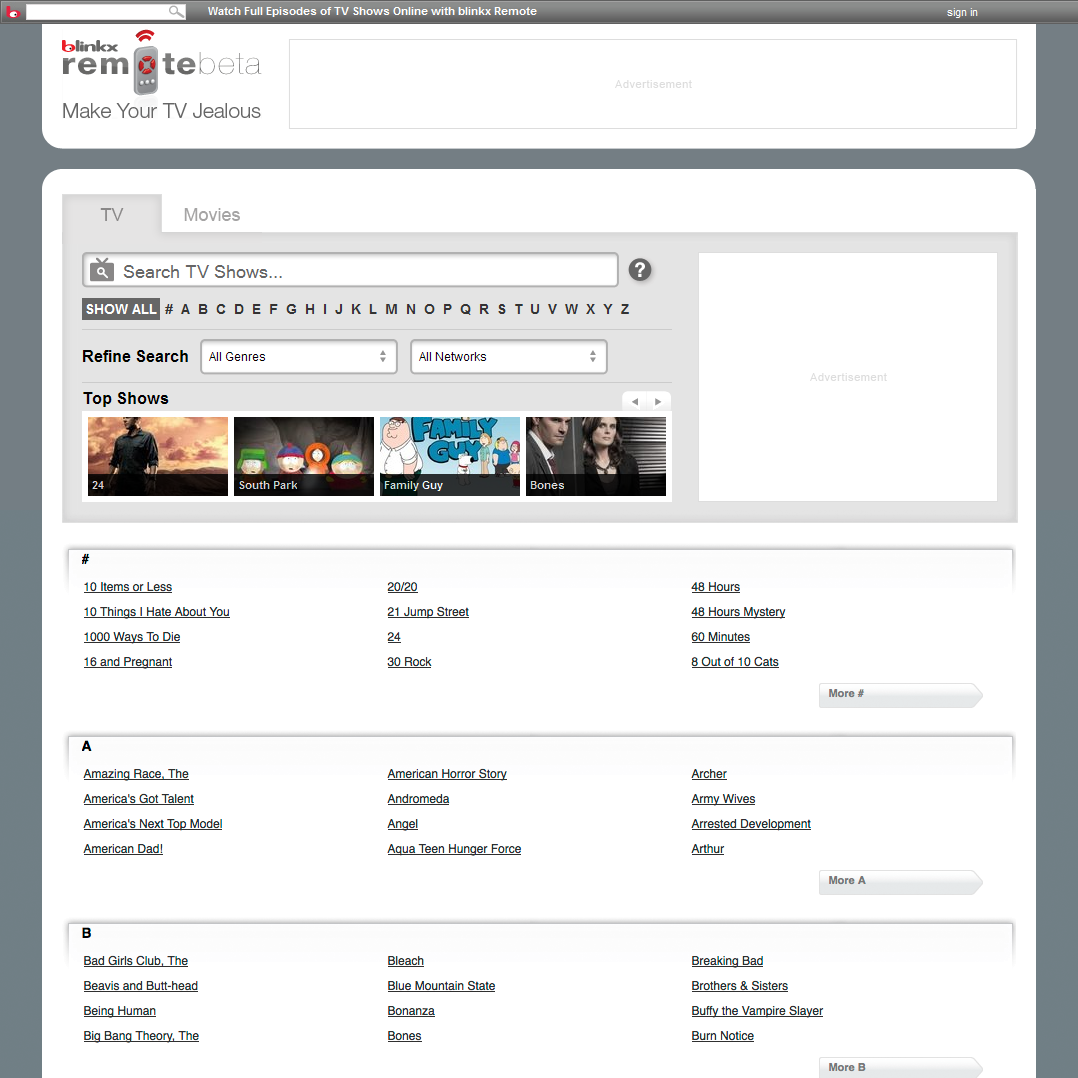Open the 10 Items or Less link
Viewport: 1078px width, 1078px height.
coord(128,587)
